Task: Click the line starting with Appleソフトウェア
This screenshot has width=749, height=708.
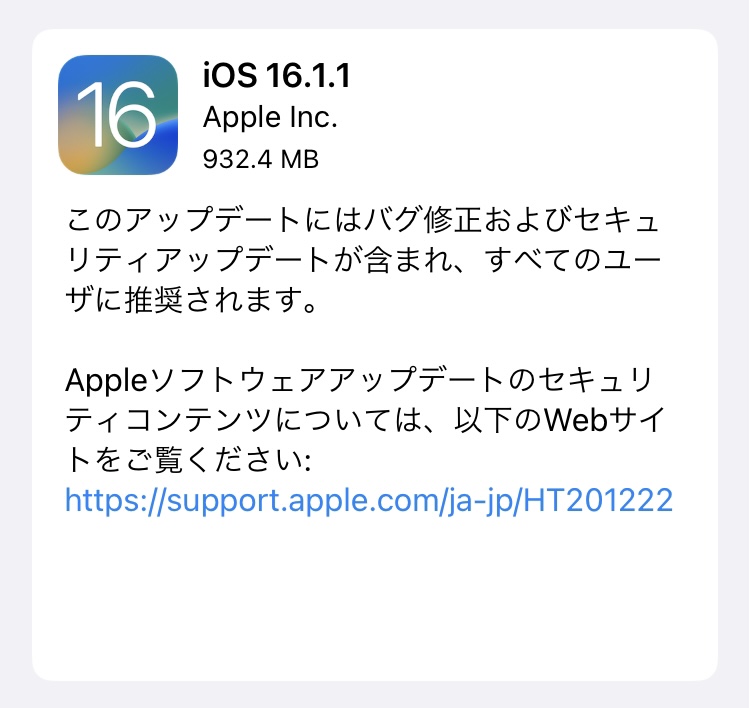Action: point(359,381)
